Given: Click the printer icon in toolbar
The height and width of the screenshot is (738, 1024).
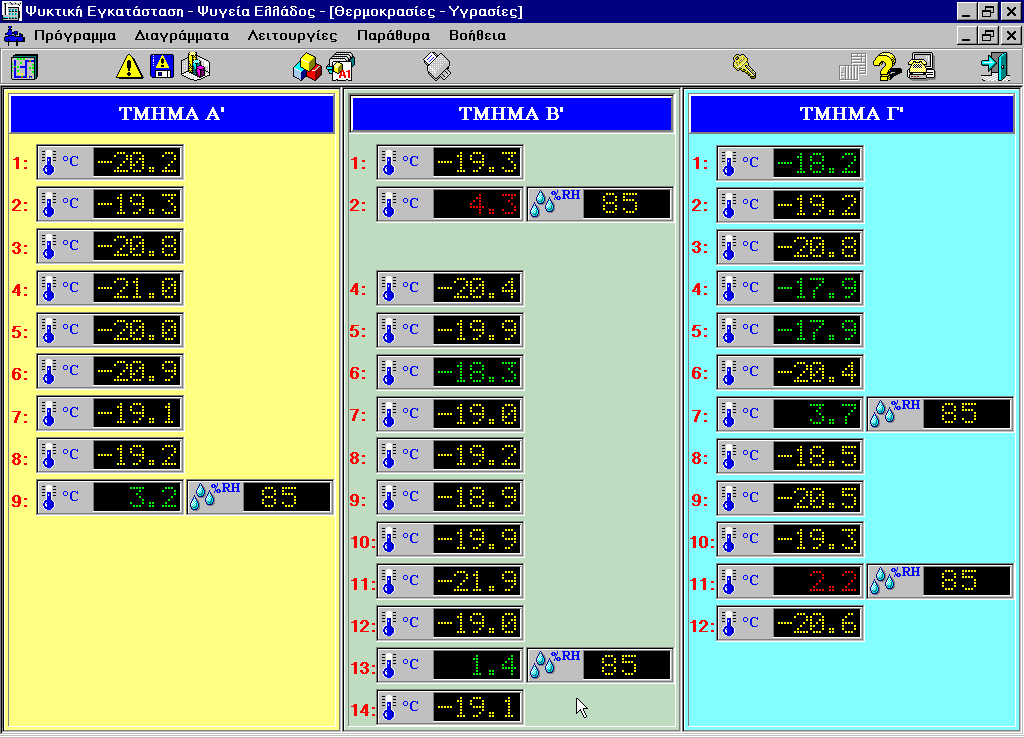Looking at the screenshot, I should (x=439, y=67).
